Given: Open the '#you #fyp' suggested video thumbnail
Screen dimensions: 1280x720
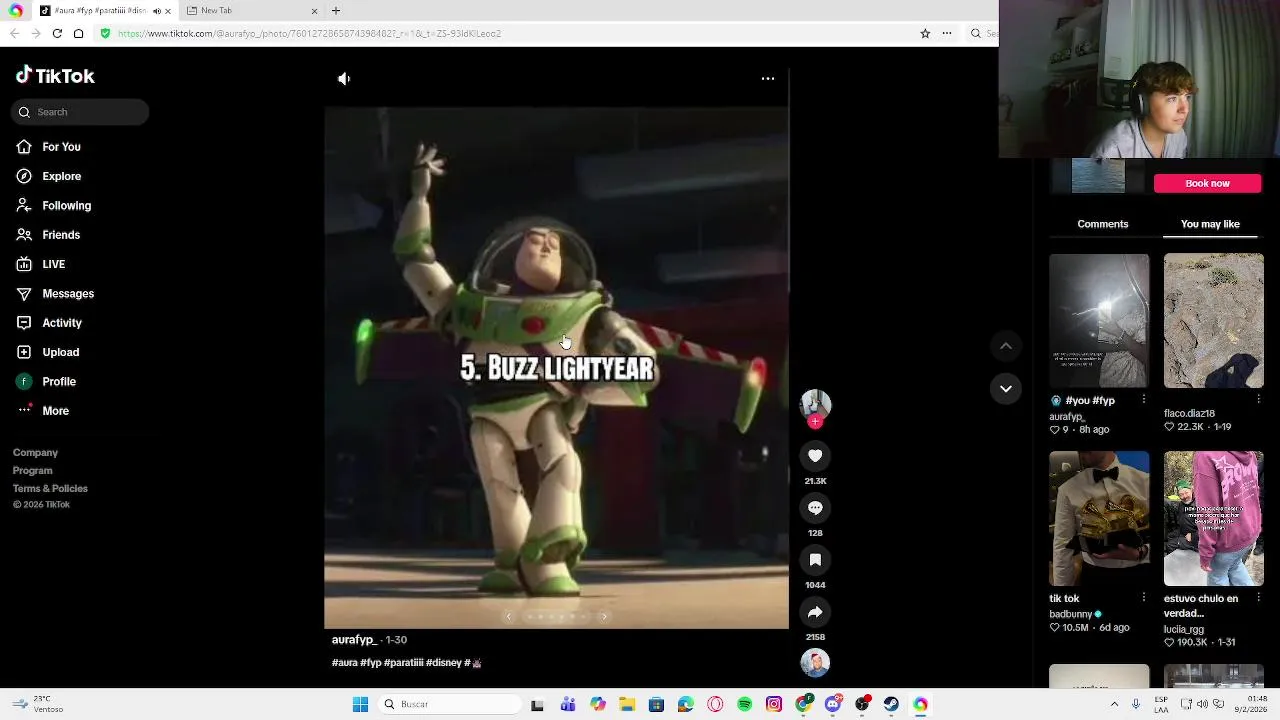Looking at the screenshot, I should point(1099,321).
